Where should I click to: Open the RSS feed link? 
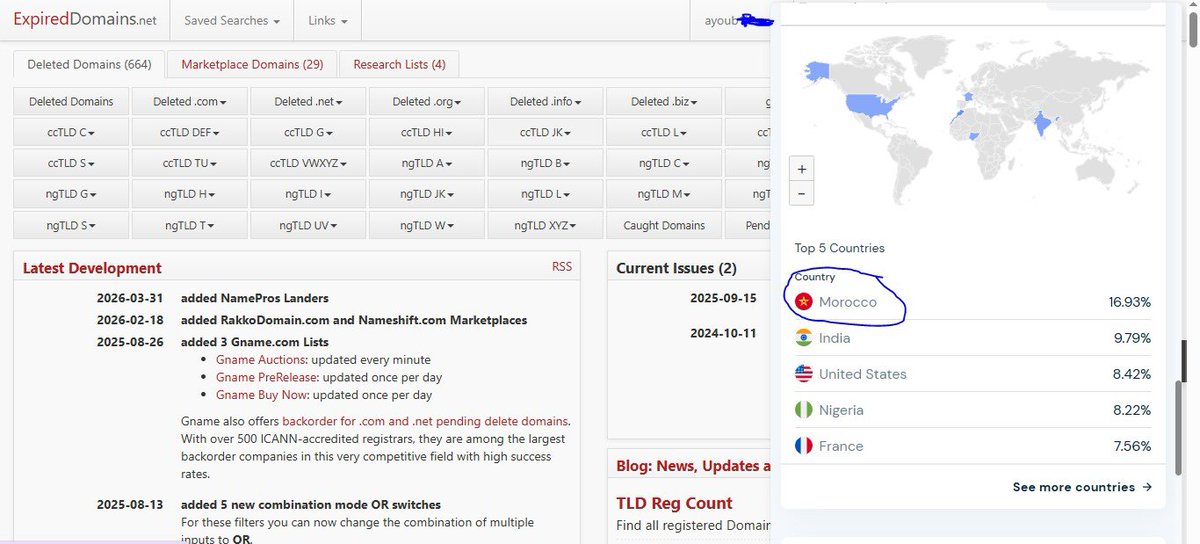[562, 267]
